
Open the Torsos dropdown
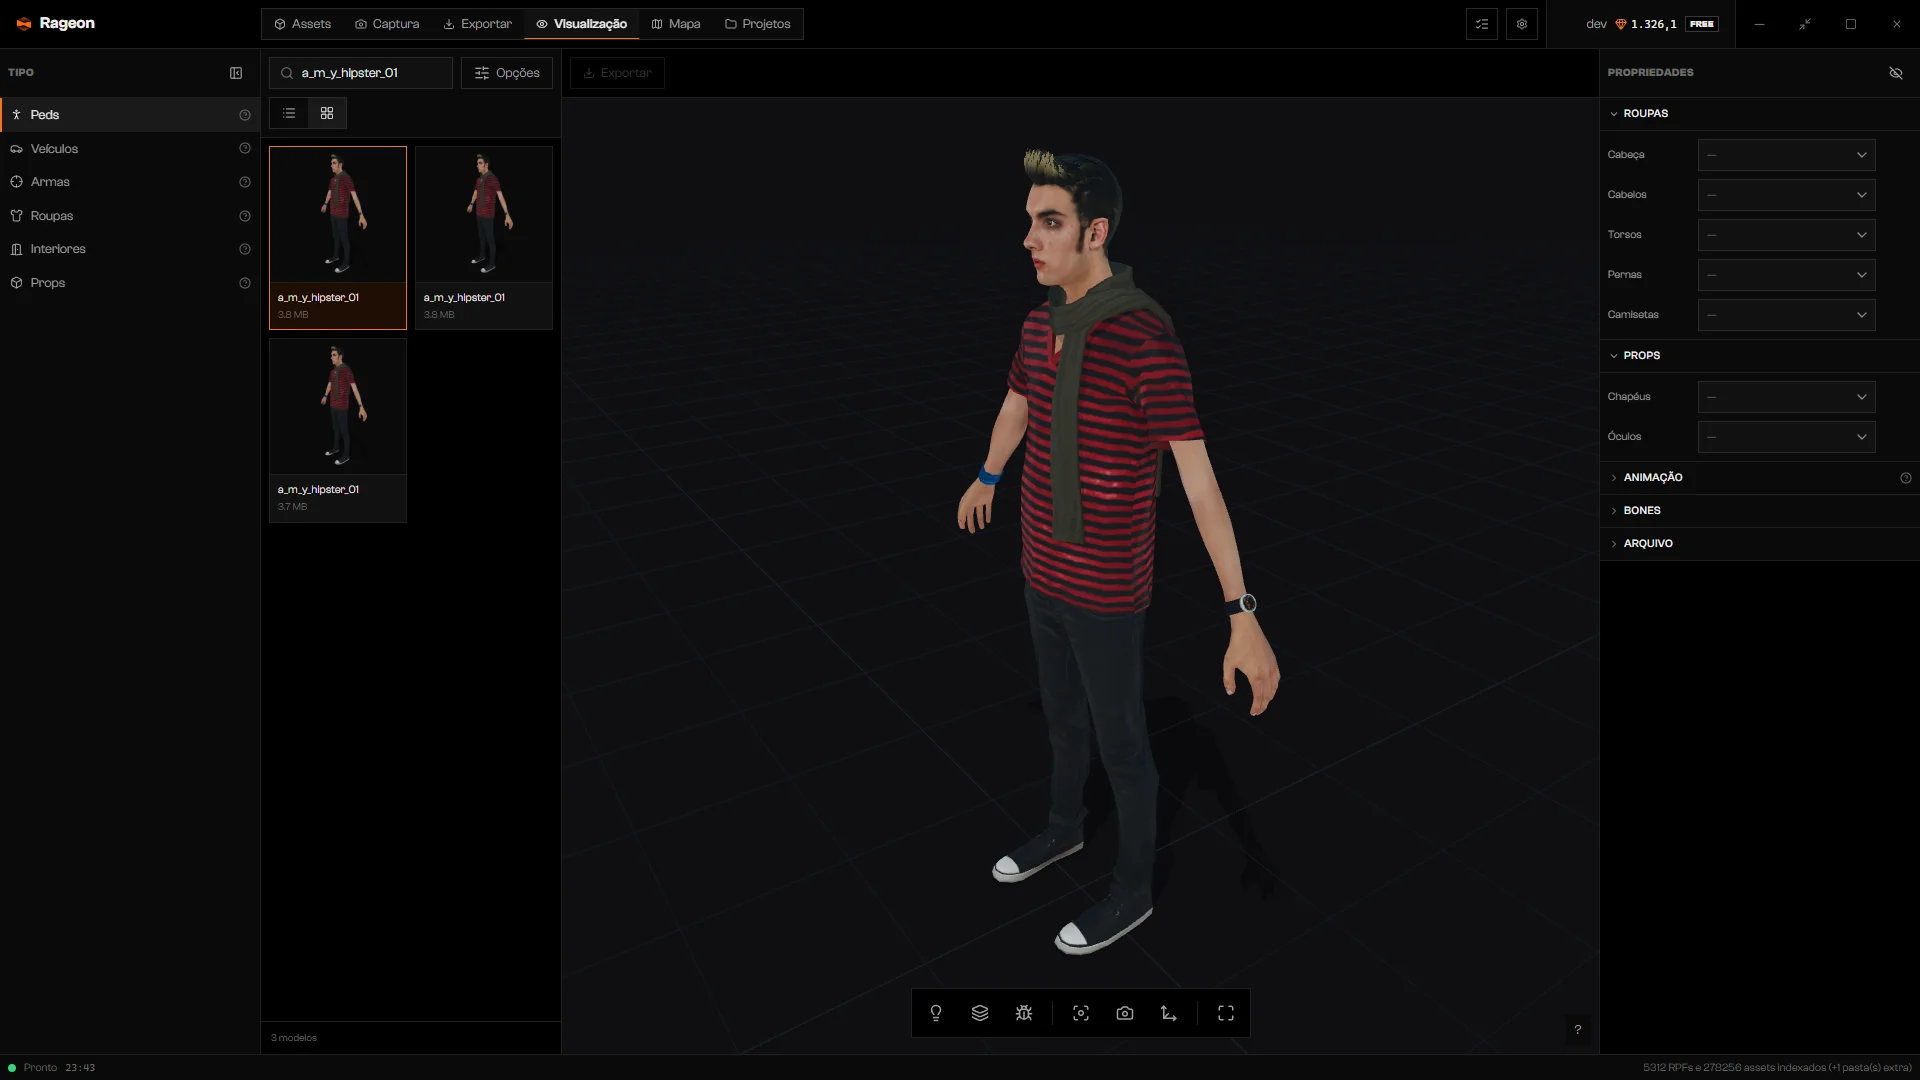1786,235
